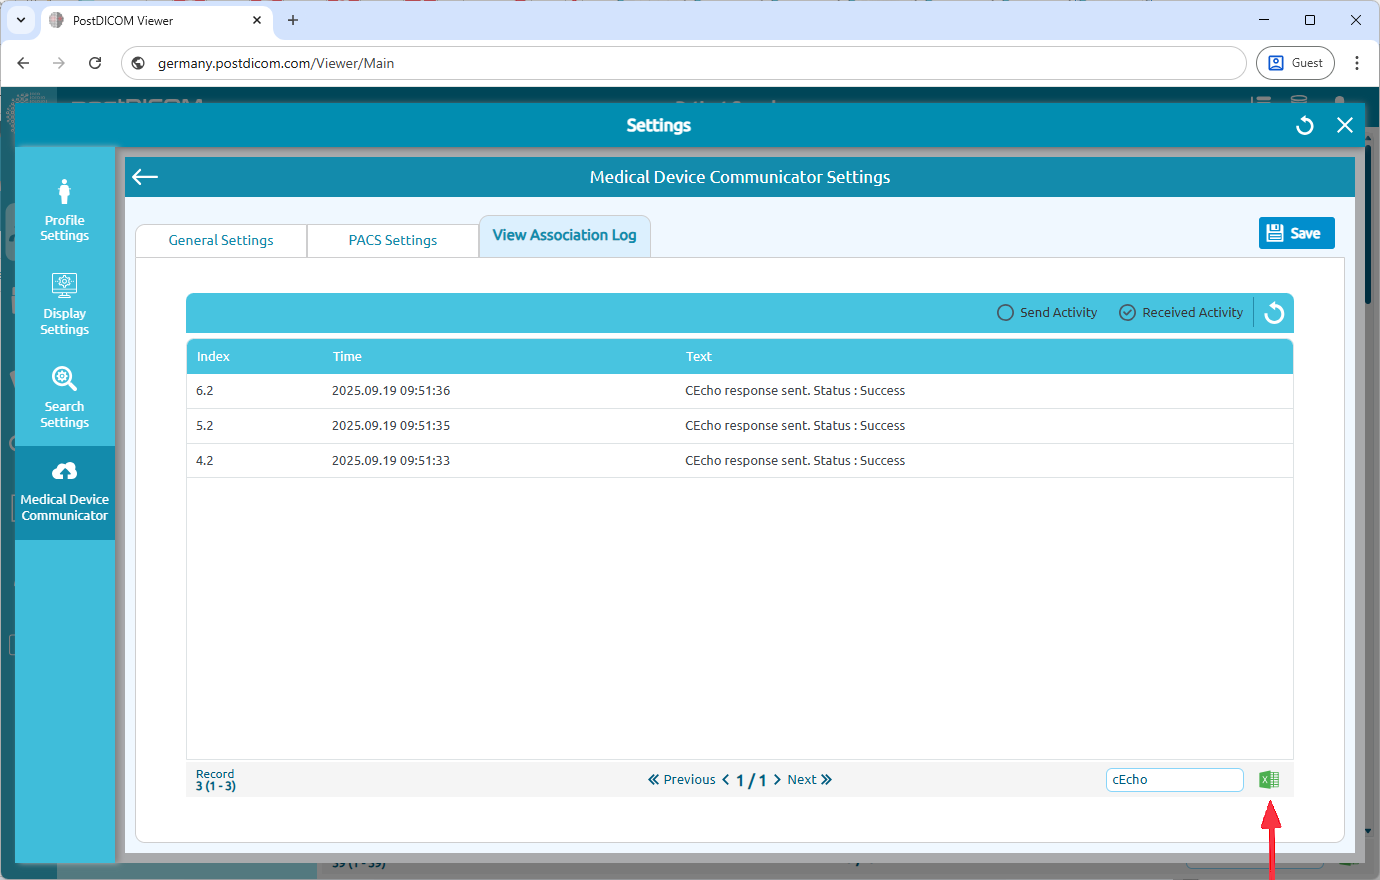The width and height of the screenshot is (1380, 880).
Task: Switch to the PACS Settings tab
Action: (x=392, y=240)
